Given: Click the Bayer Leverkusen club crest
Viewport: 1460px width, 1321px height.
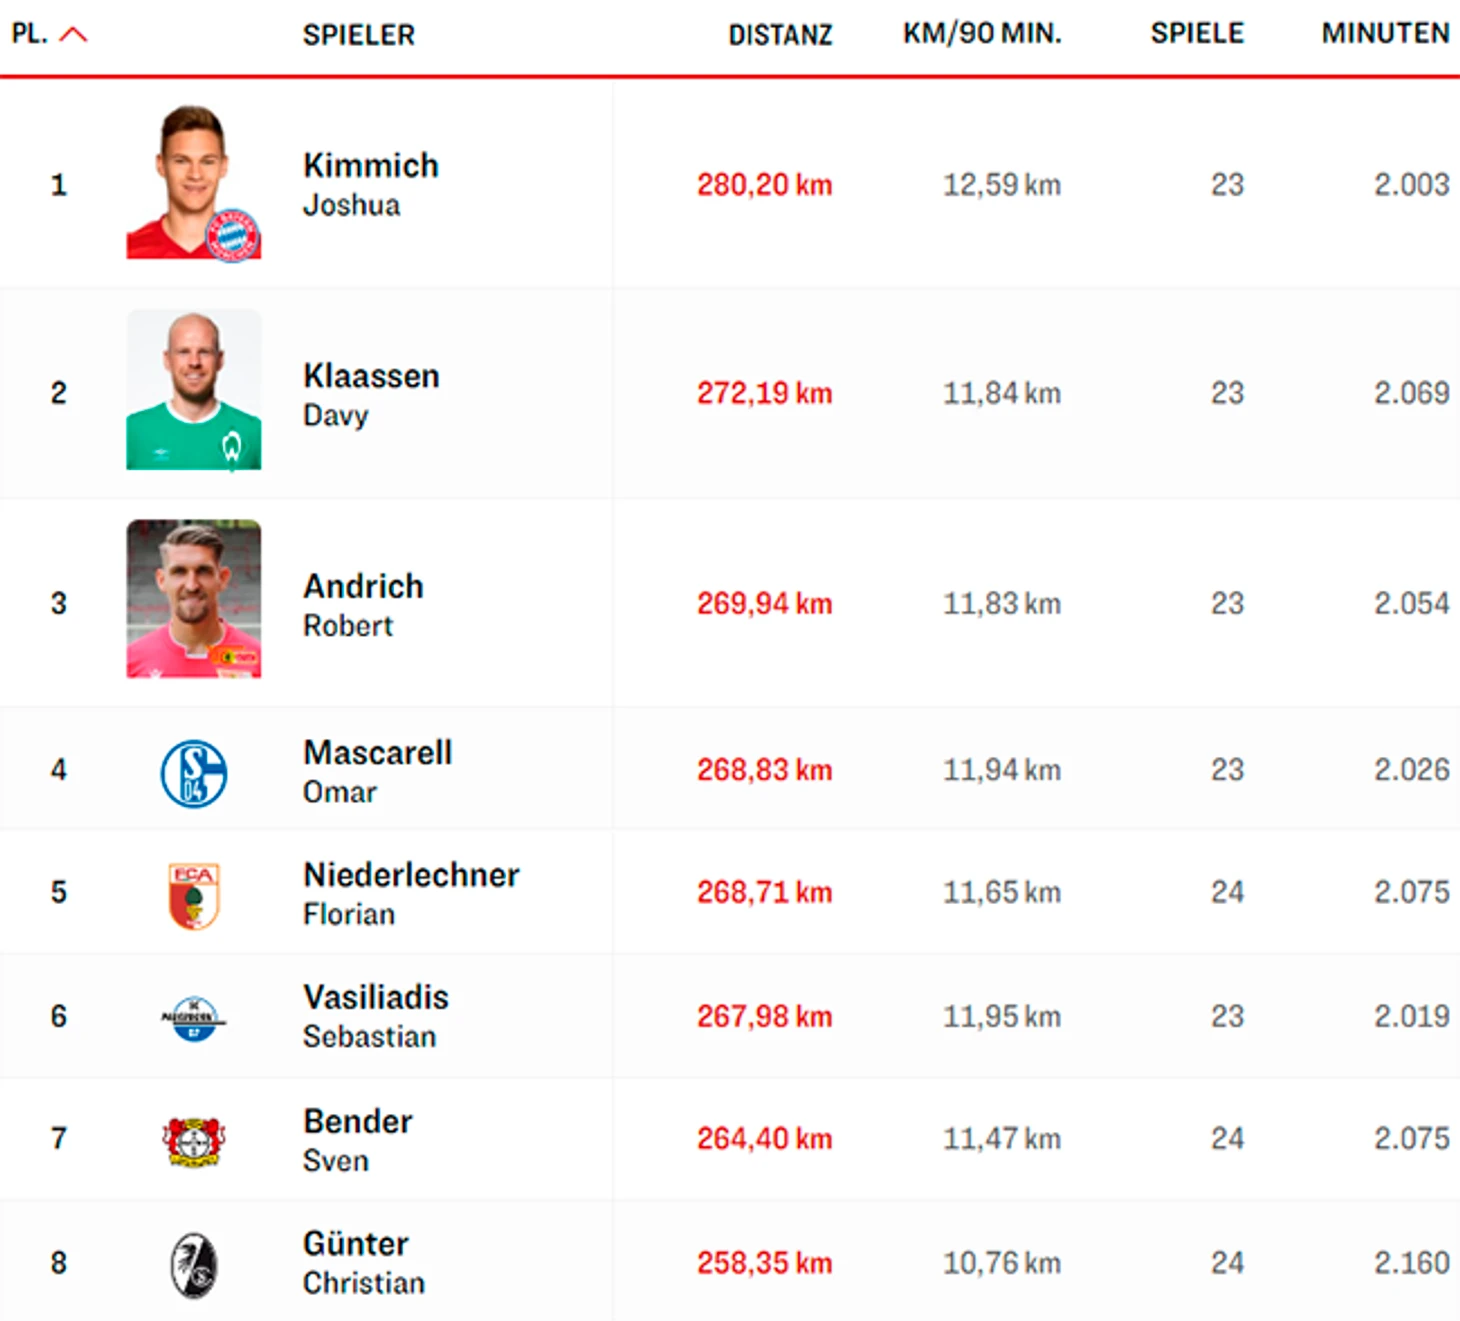Looking at the screenshot, I should [x=194, y=1142].
